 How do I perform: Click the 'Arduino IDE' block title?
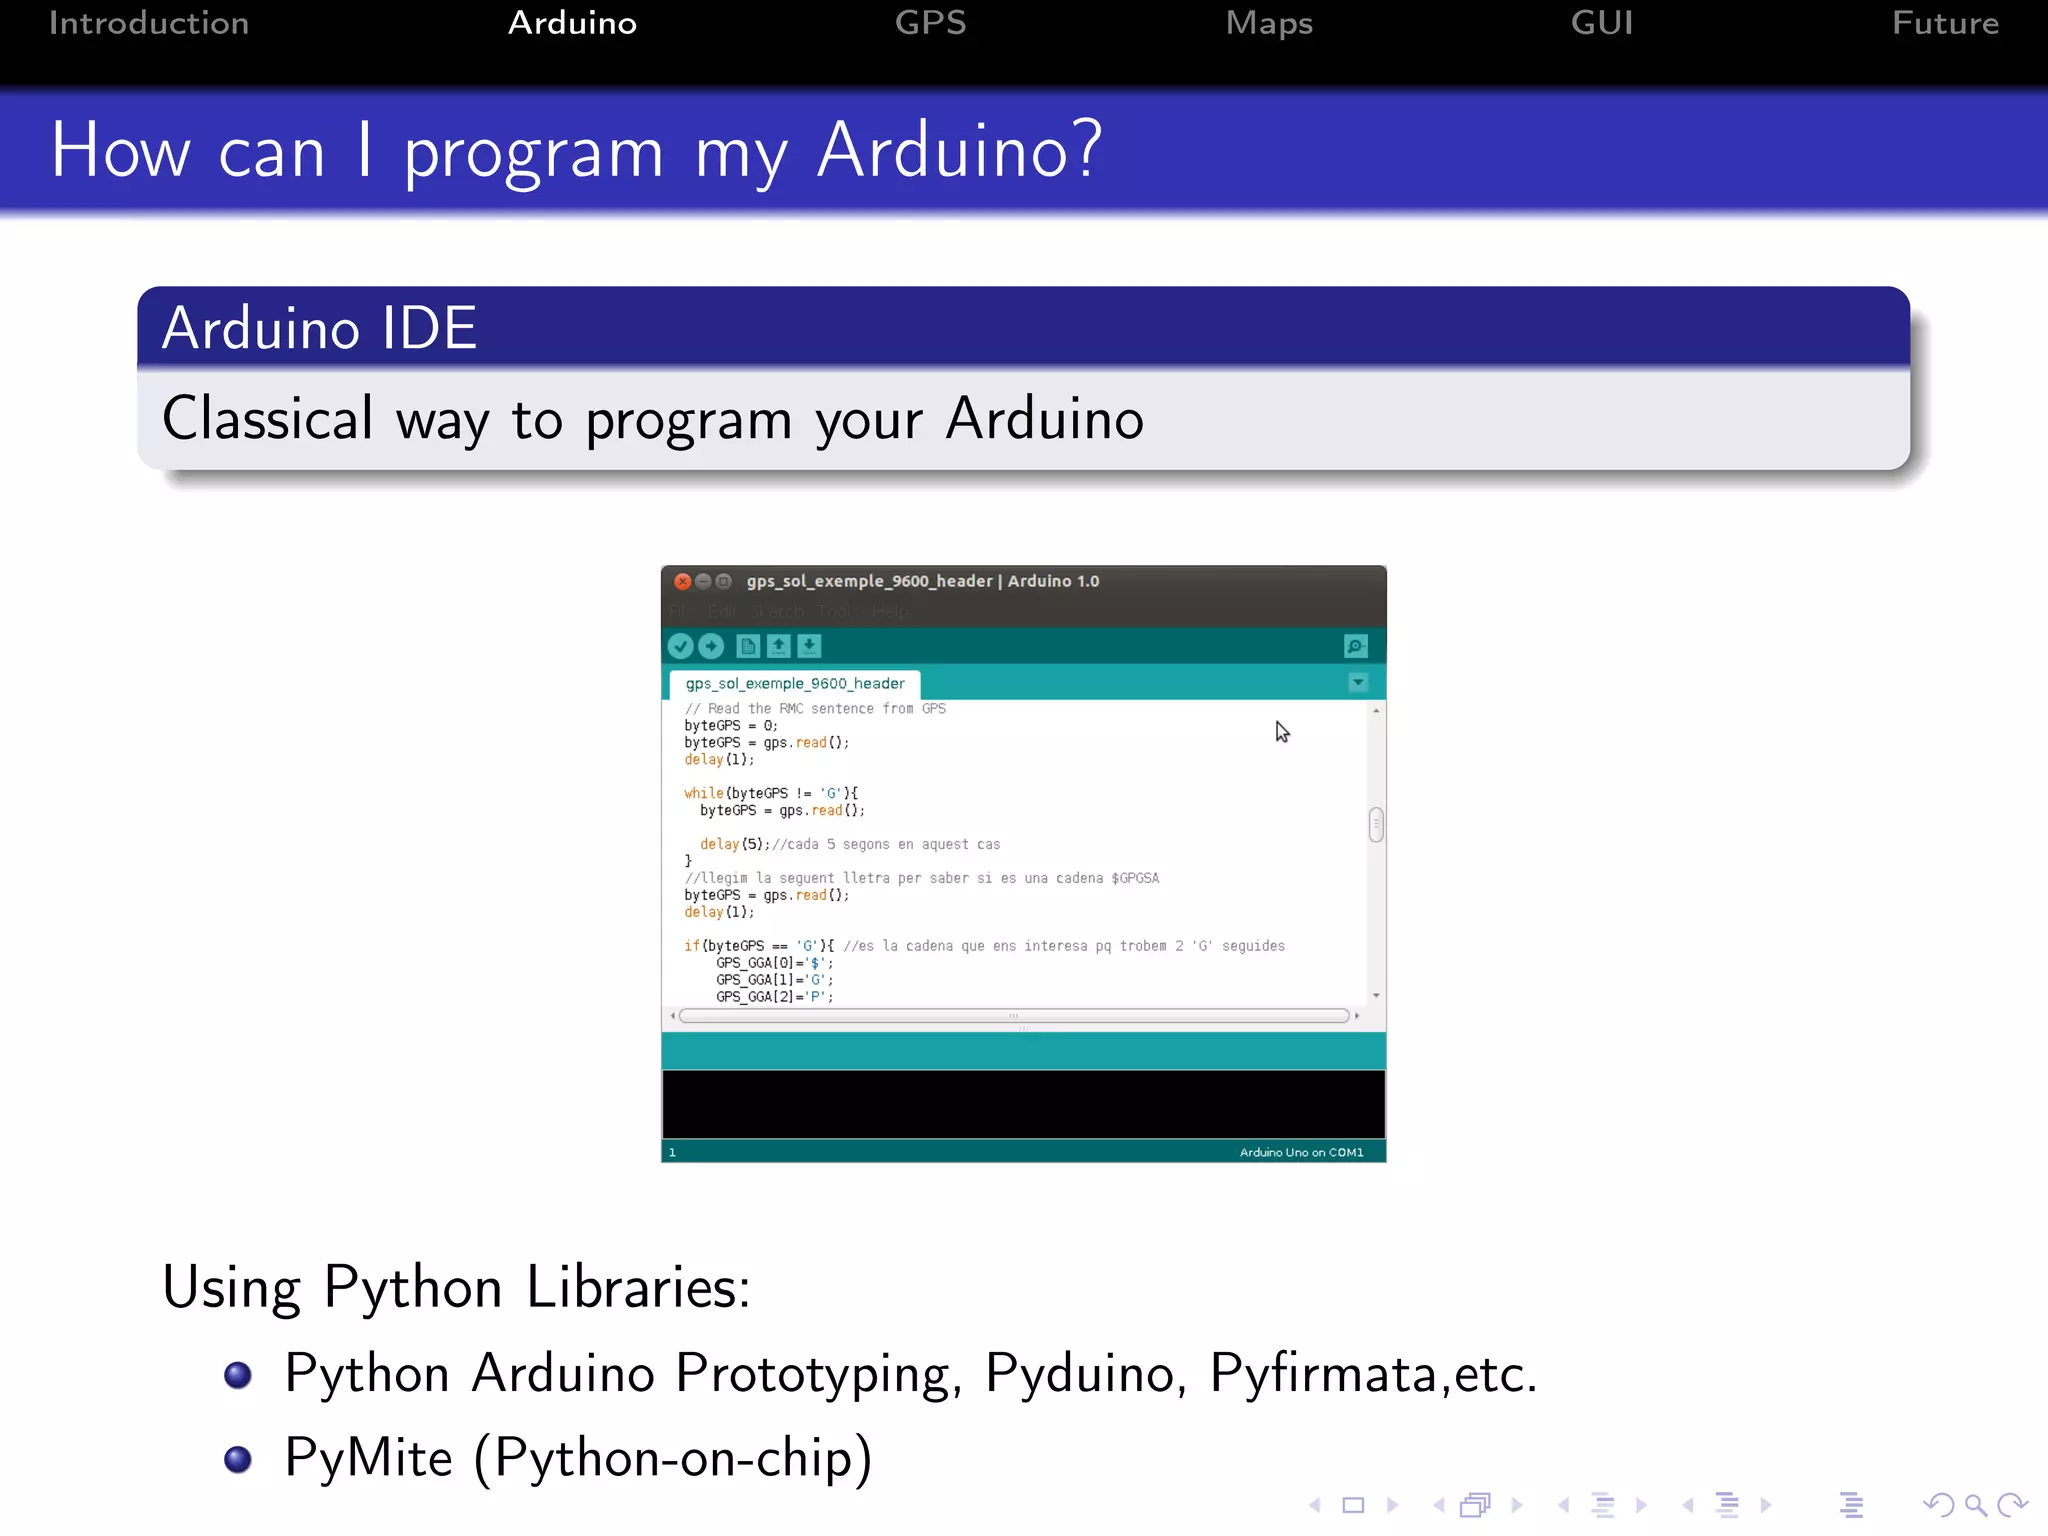320,328
